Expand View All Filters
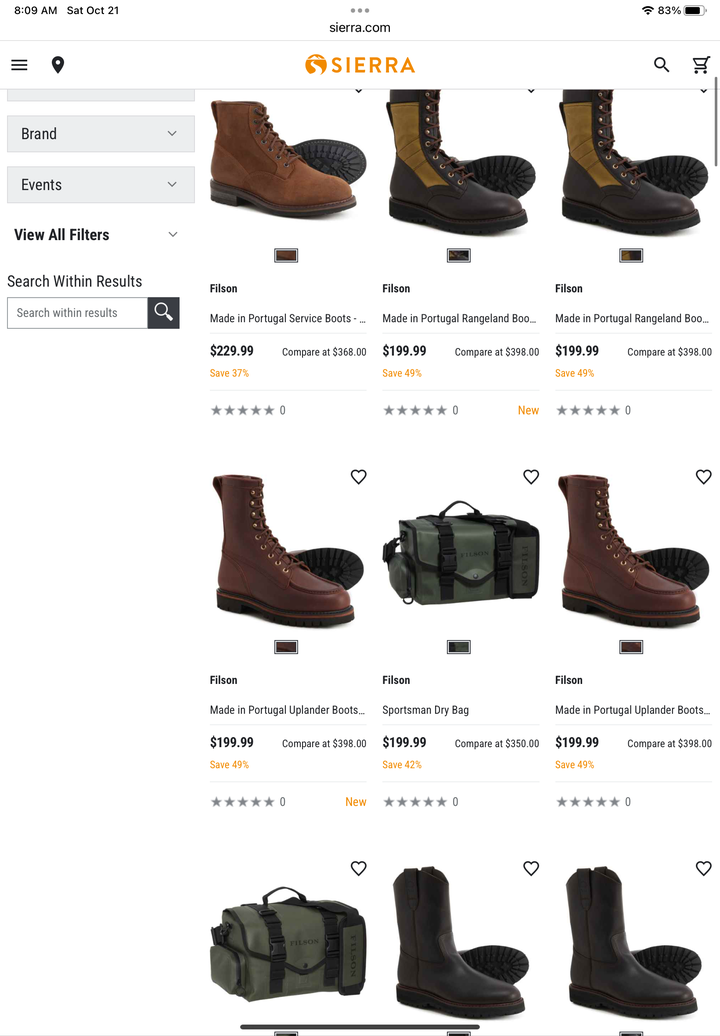This screenshot has width=720, height=1036. 96,235
